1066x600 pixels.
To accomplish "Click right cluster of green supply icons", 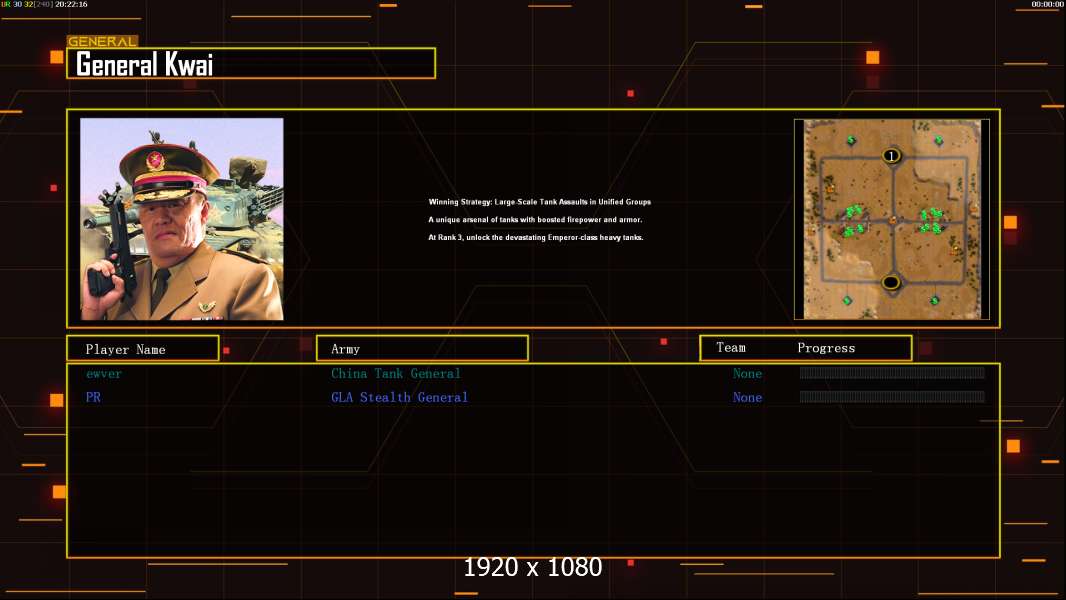I will tap(931, 220).
